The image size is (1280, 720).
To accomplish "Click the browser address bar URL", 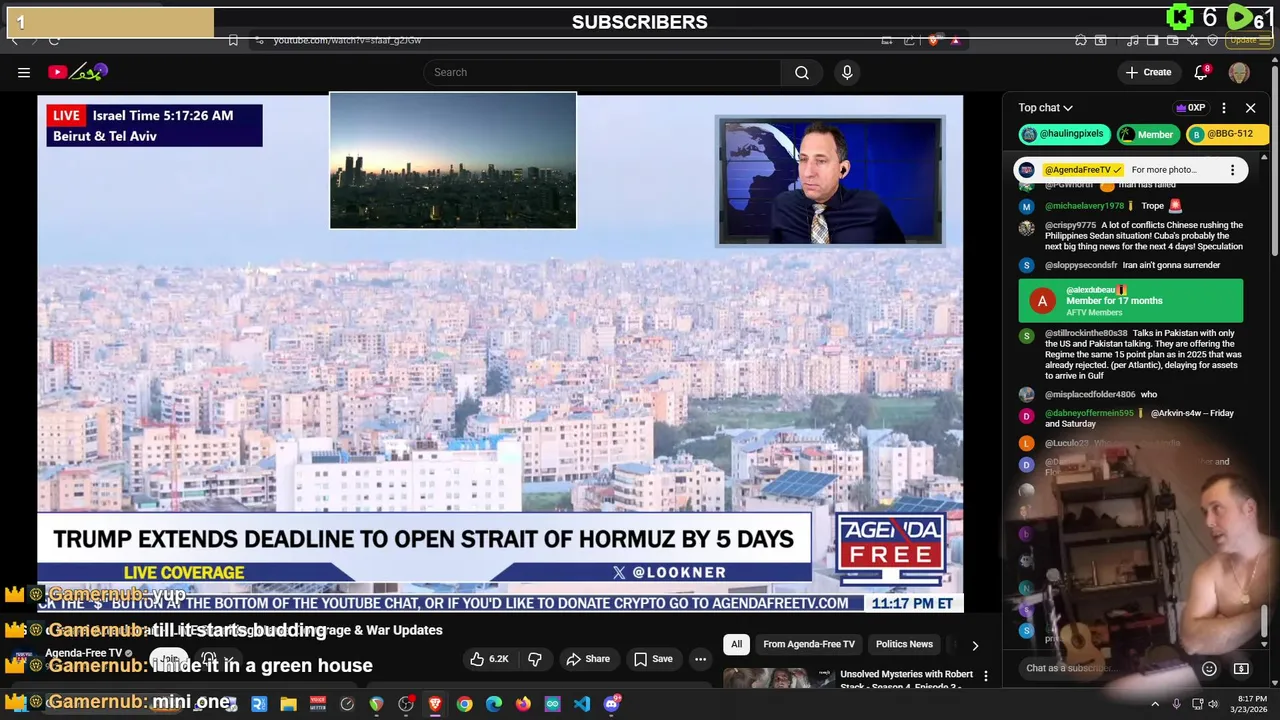I will pyautogui.click(x=347, y=40).
